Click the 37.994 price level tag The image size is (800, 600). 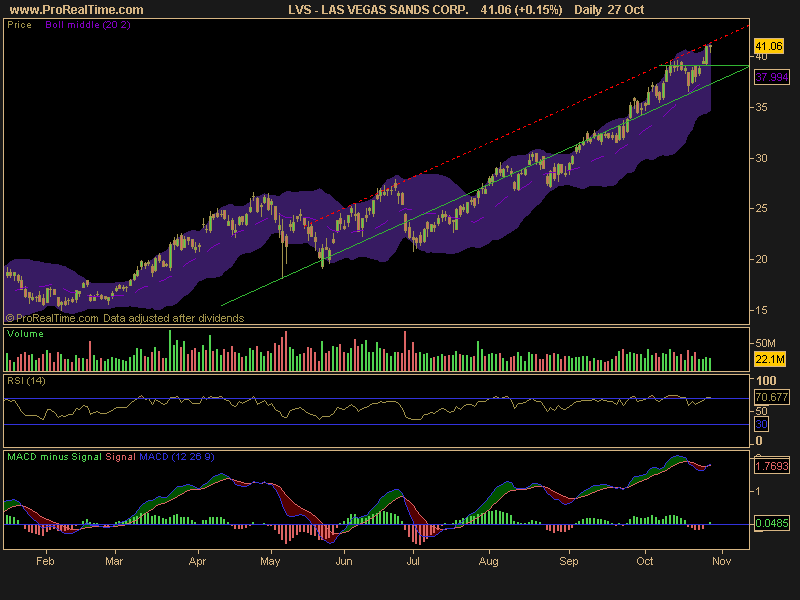click(772, 75)
